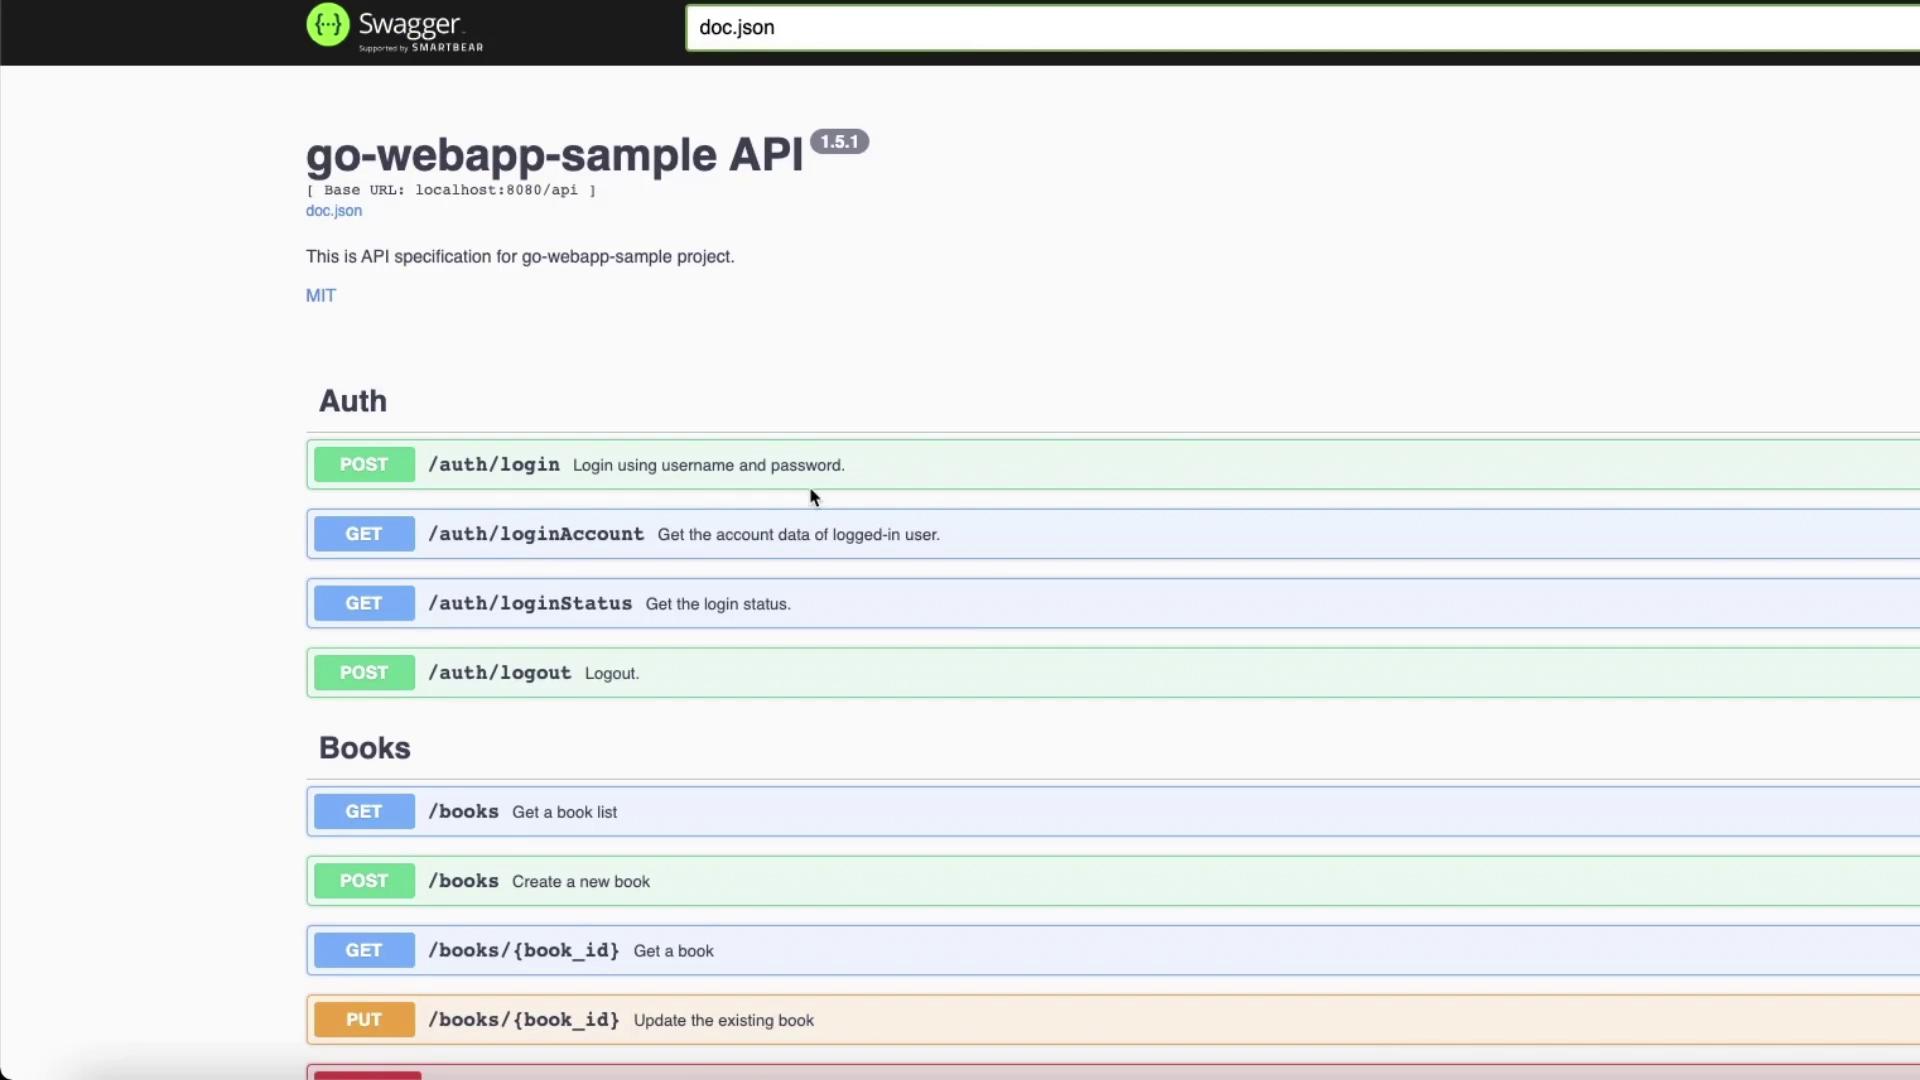Click PUT badge for /books/{book_id}
The width and height of the screenshot is (1920, 1080).
[364, 1020]
